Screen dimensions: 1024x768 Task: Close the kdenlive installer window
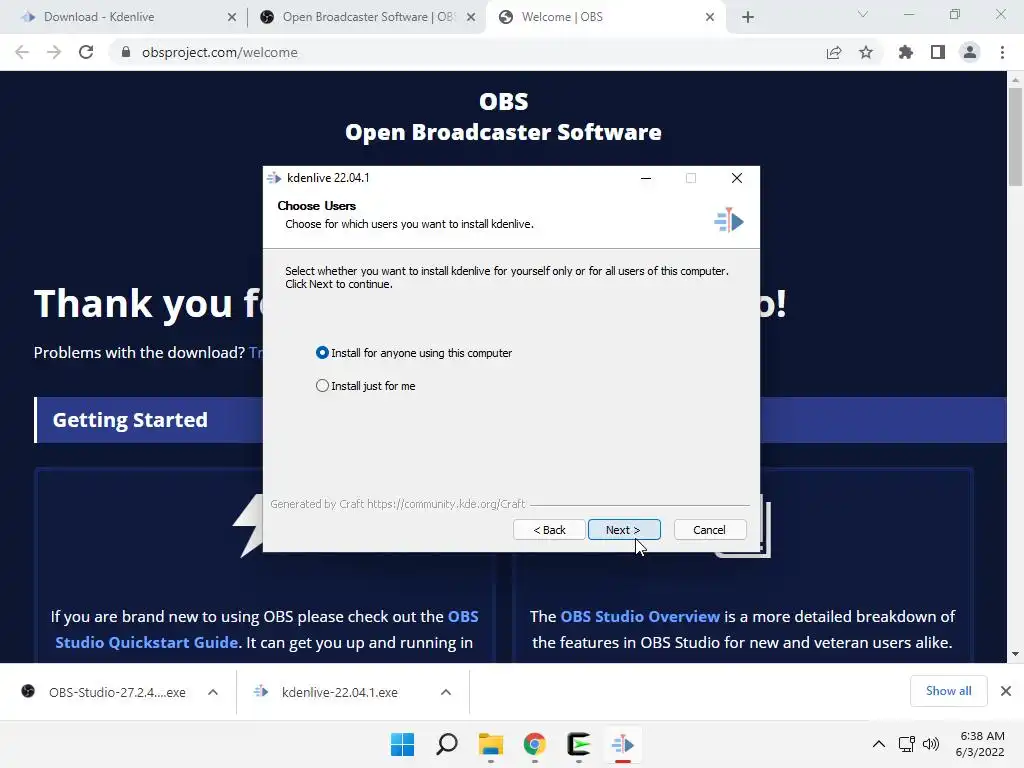coord(737,178)
